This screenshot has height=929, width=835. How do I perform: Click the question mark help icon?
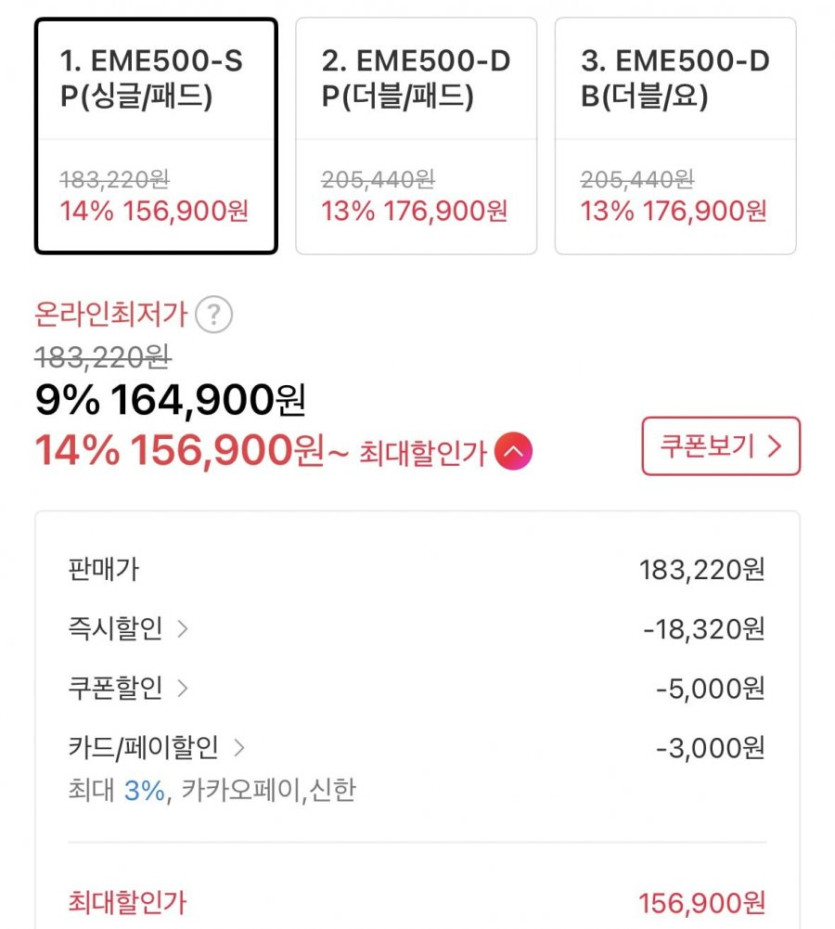(214, 316)
